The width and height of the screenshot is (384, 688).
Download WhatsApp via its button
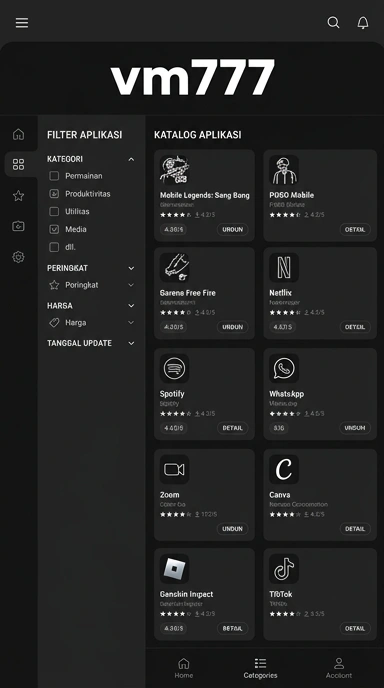coord(355,428)
